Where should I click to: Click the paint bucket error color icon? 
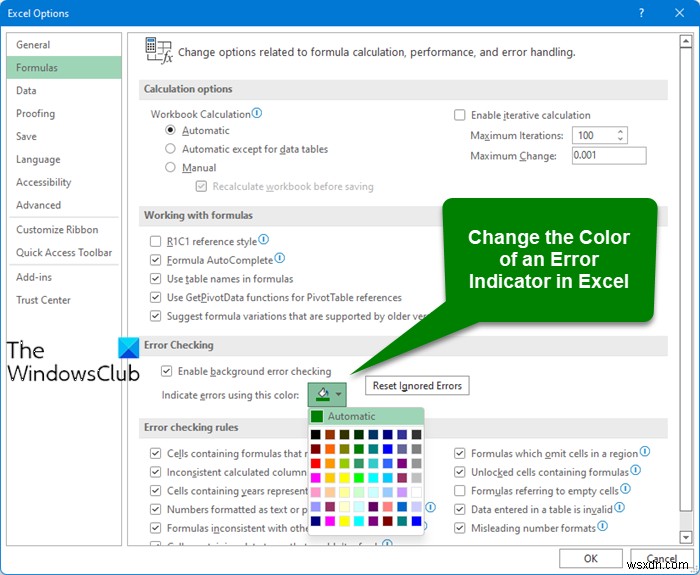tap(322, 394)
